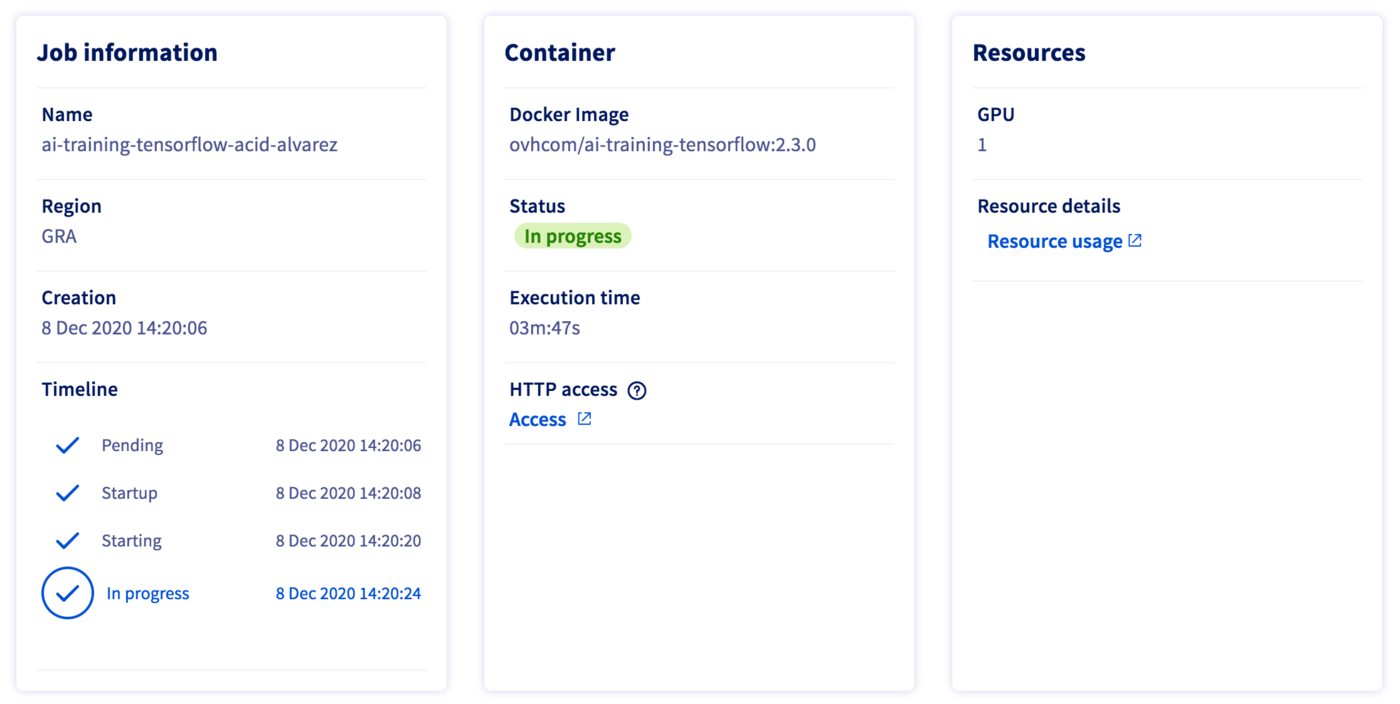Click the Creation date 8 Dec 2020 14:20:06
This screenshot has width=1400, height=704.
click(124, 328)
